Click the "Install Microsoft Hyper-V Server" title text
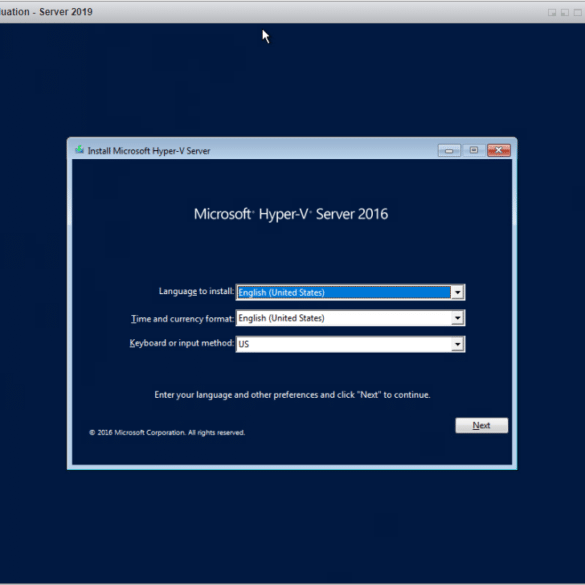The image size is (585, 585). (149, 151)
